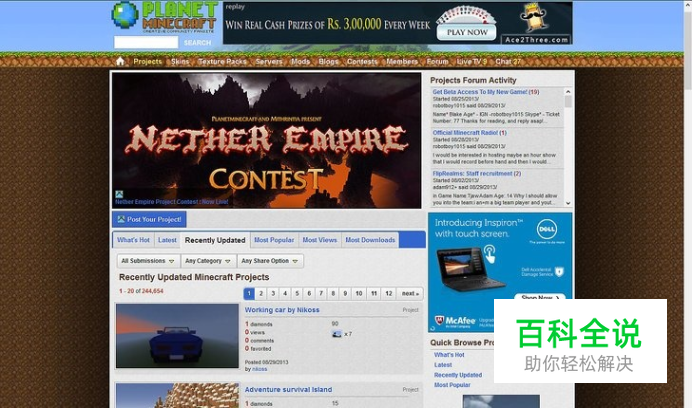Click forum activity scroll down arrow
Image resolution: width=692 pixels, height=408 pixels.
[568, 203]
